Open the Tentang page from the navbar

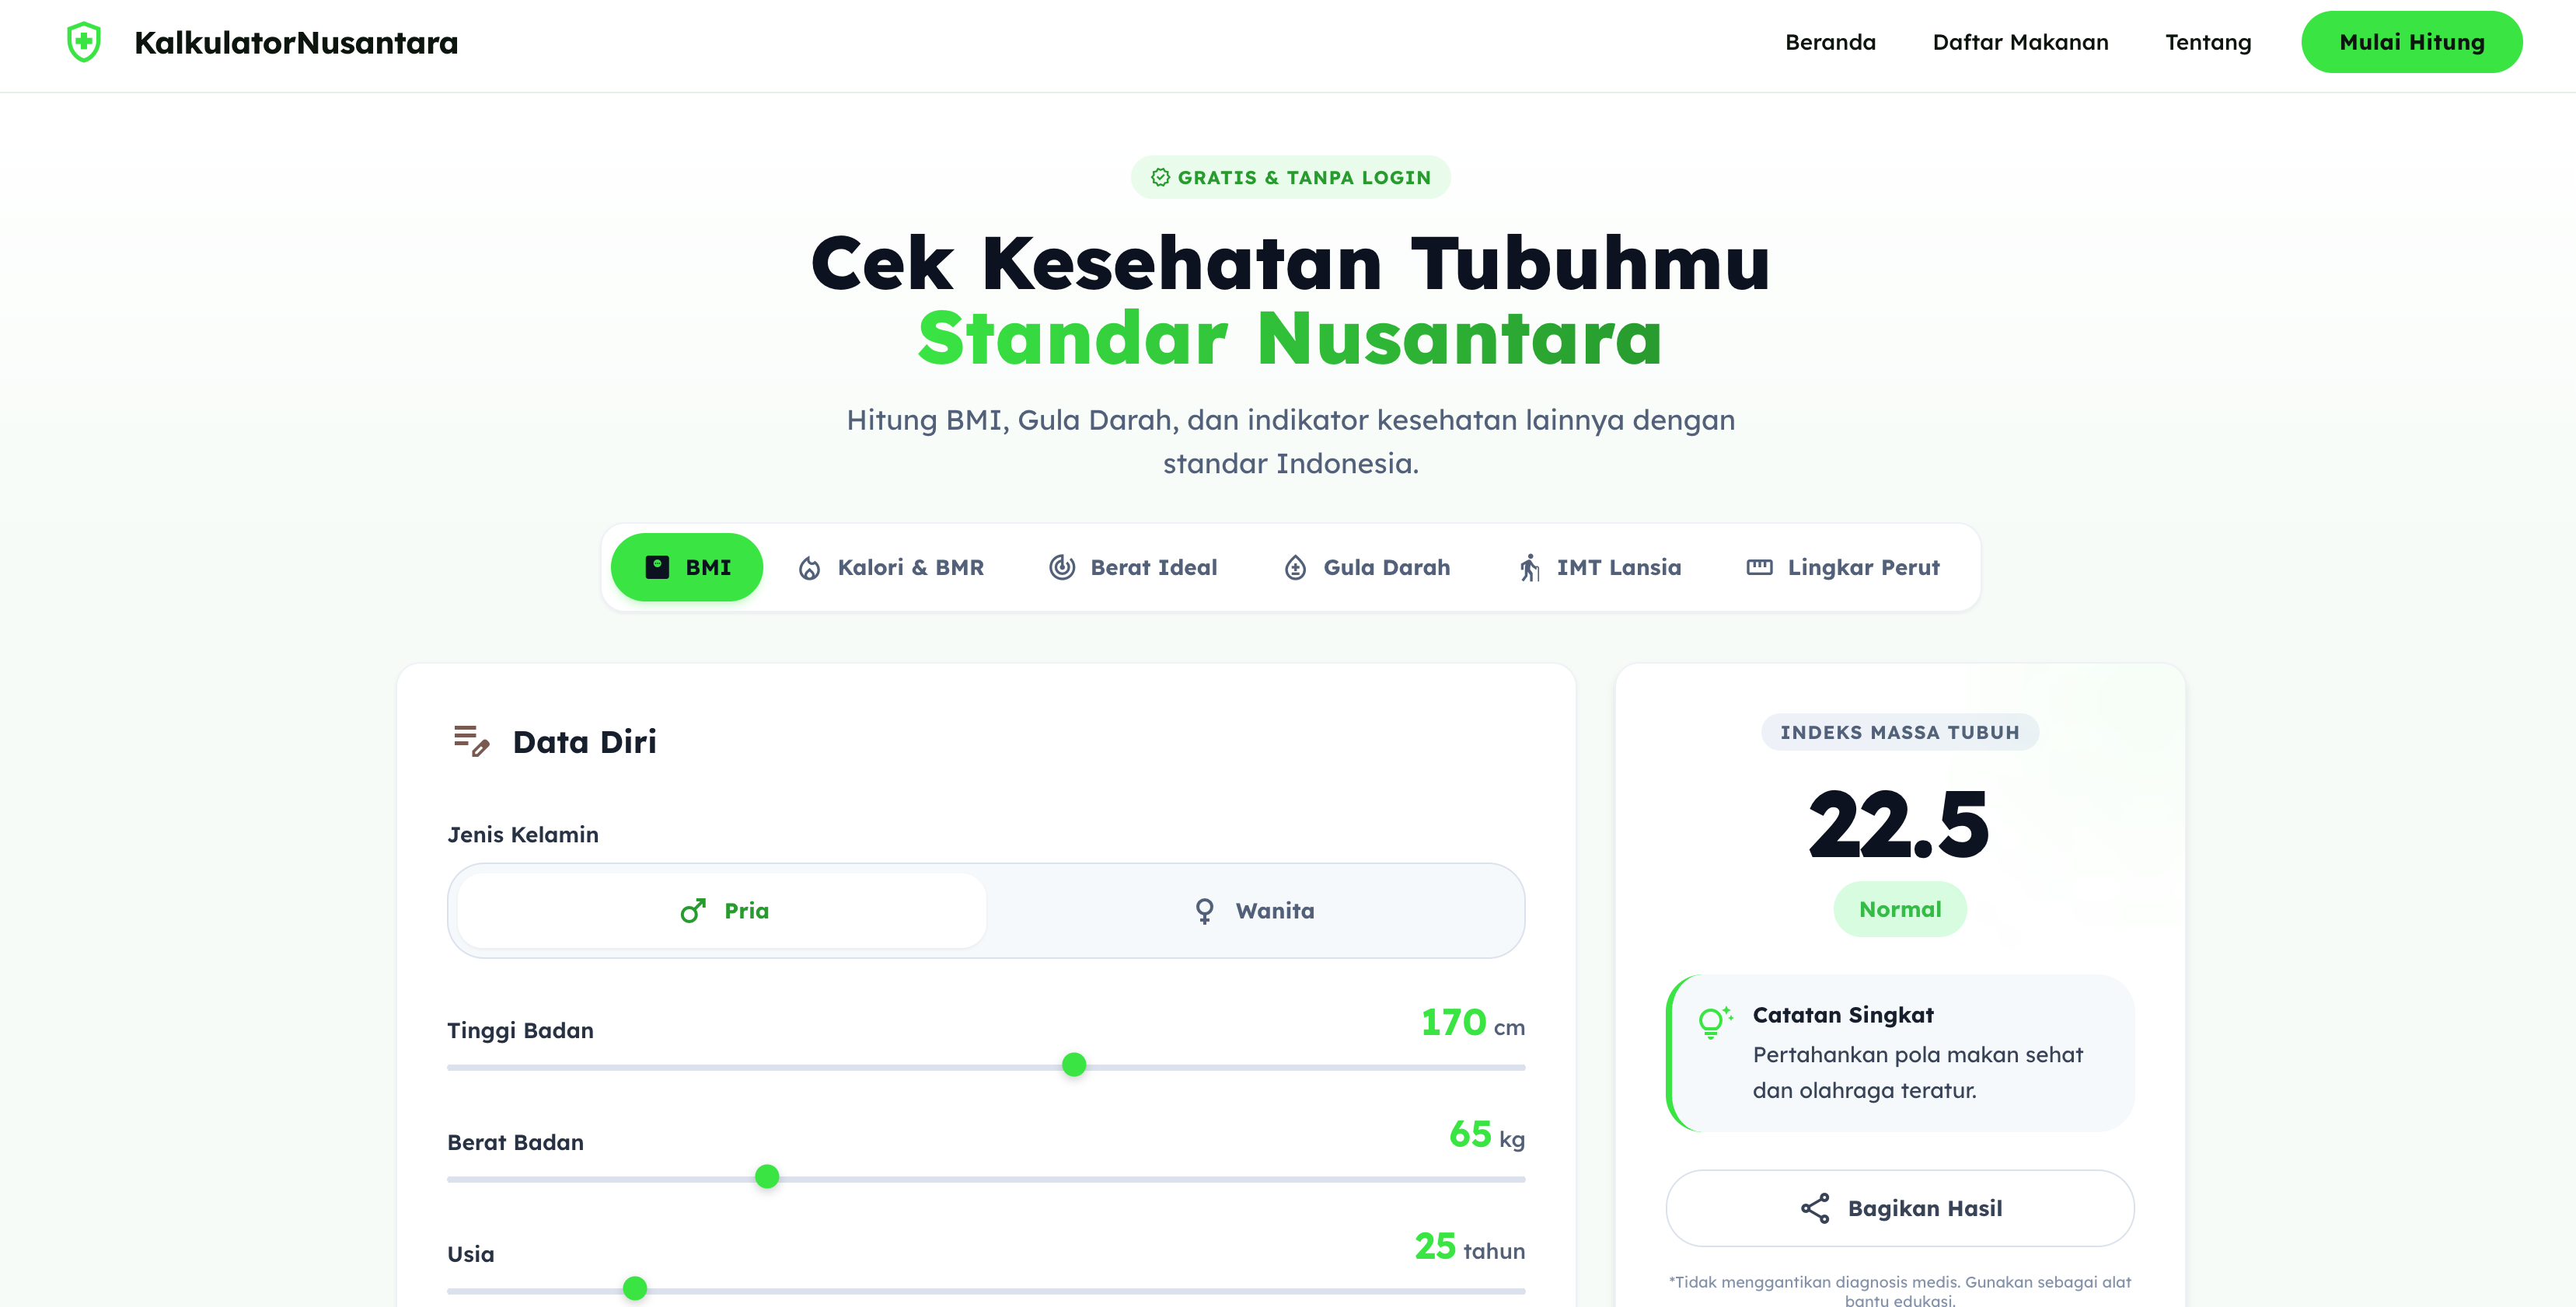[x=2207, y=42]
